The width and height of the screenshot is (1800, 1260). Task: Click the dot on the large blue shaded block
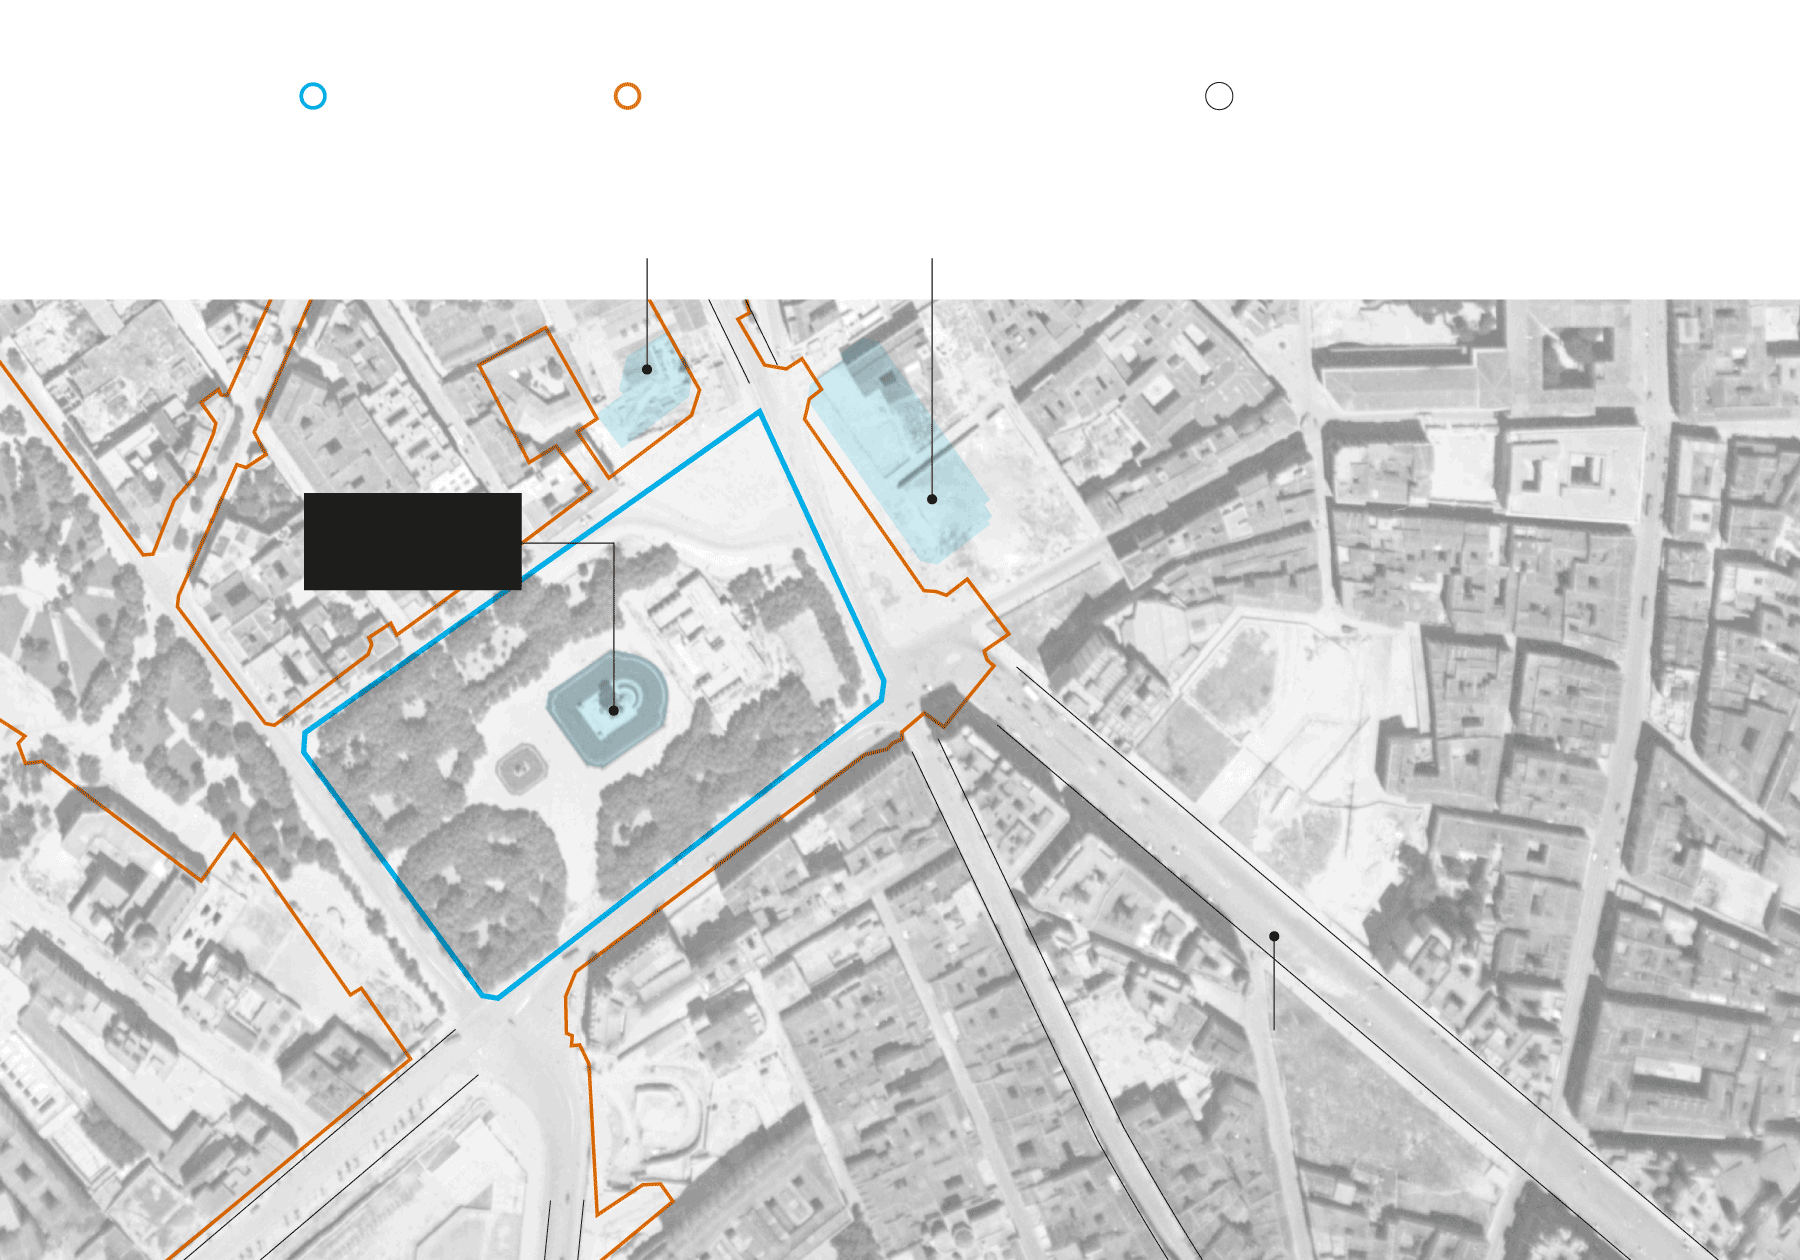[932, 499]
